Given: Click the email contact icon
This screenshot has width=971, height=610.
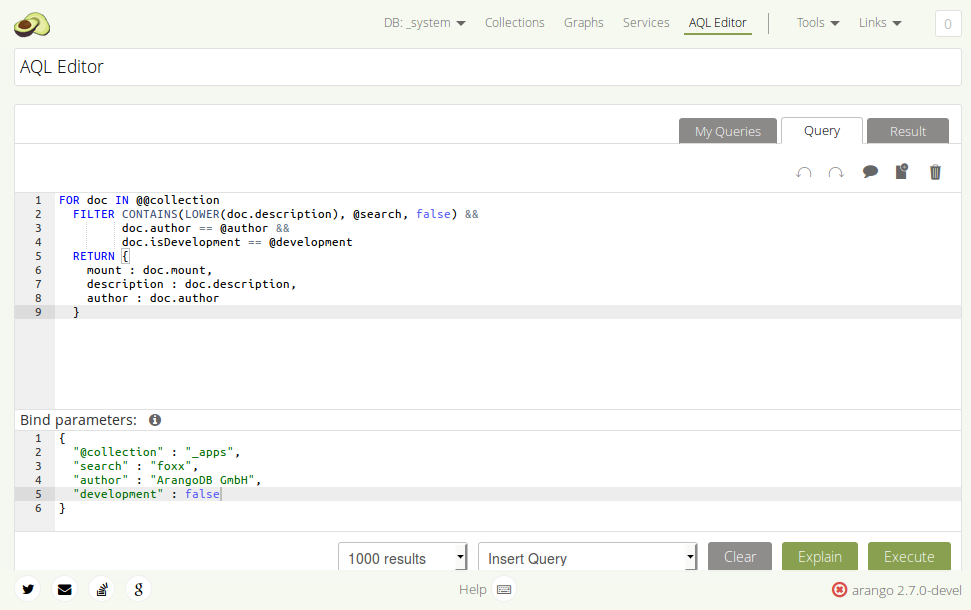Looking at the screenshot, I should (64, 589).
